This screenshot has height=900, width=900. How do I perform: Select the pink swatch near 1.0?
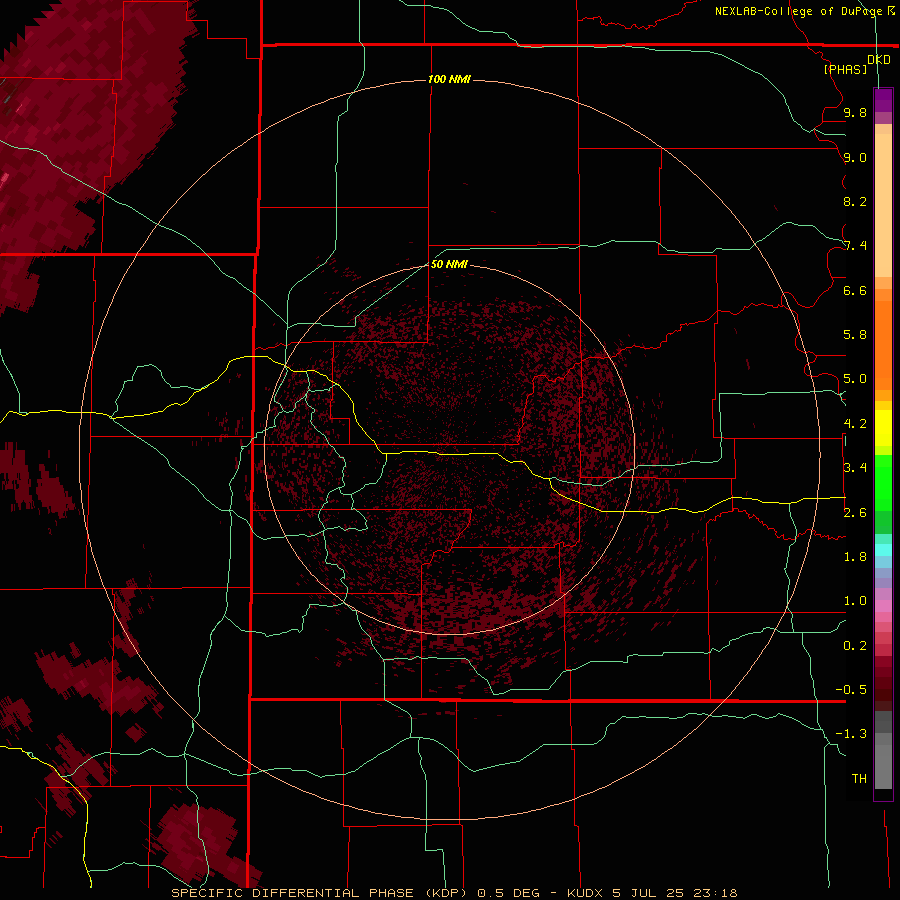(883, 606)
